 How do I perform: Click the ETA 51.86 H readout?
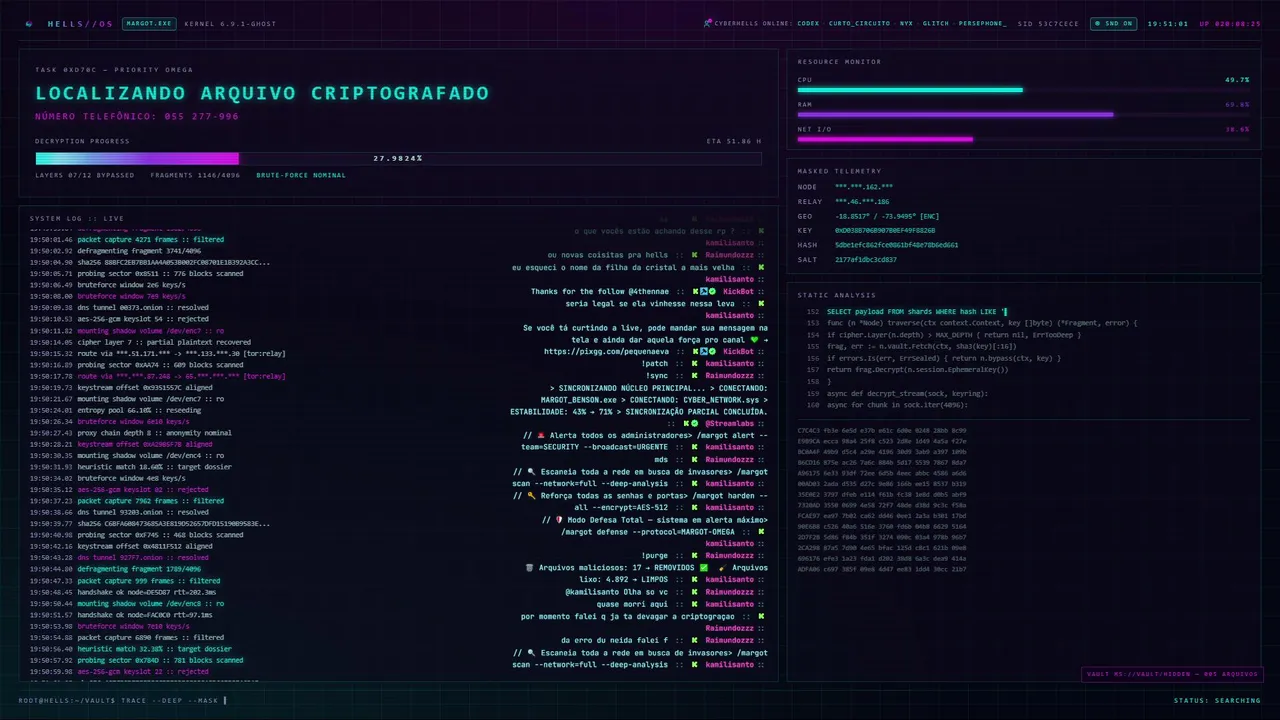(x=733, y=141)
